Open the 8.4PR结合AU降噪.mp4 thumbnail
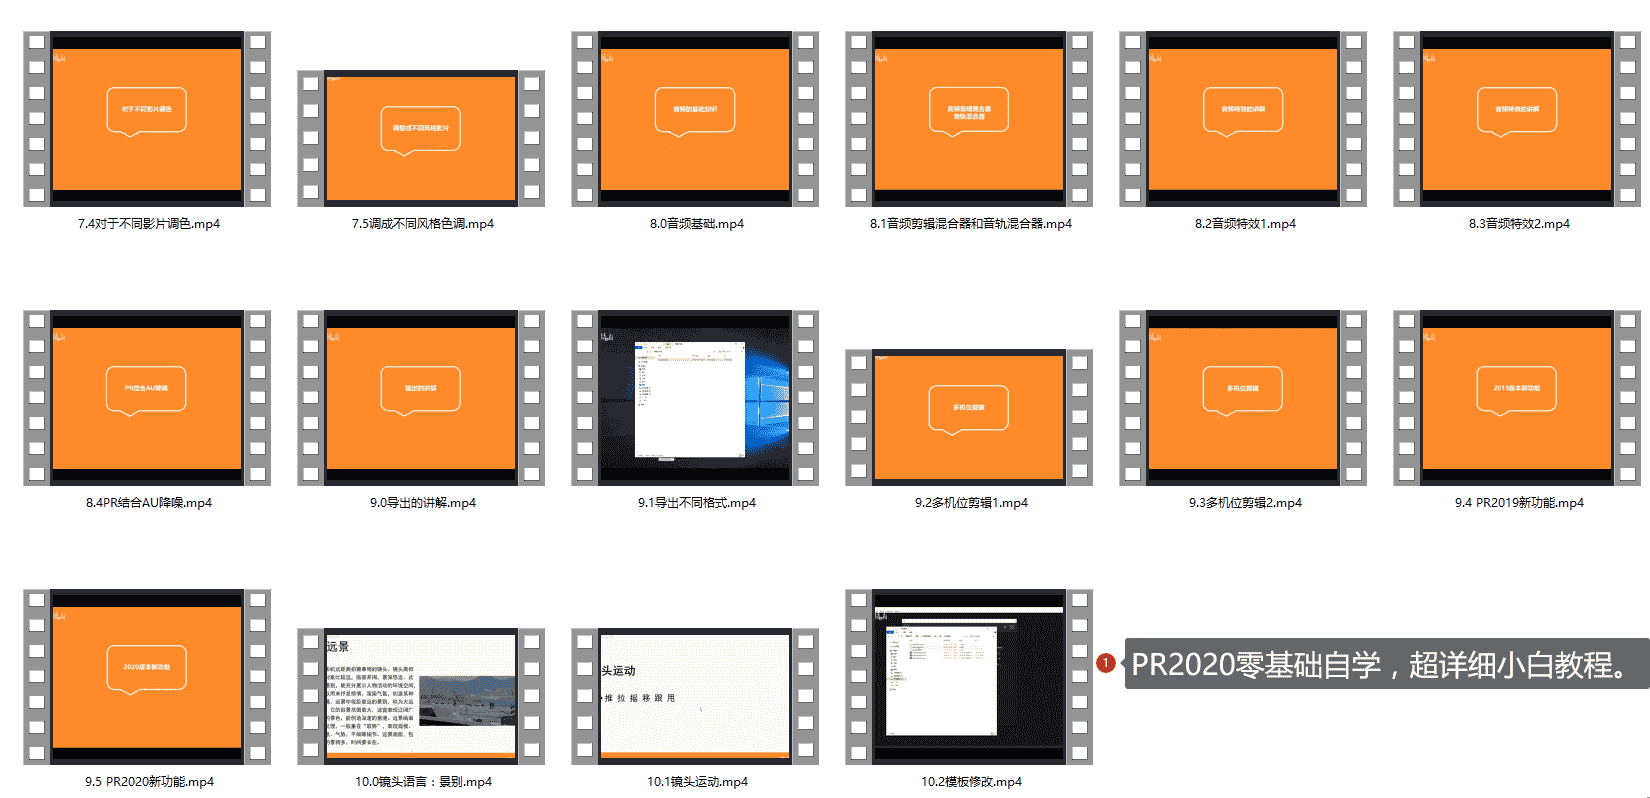Viewport: 1650px width, 798px height. pyautogui.click(x=147, y=398)
